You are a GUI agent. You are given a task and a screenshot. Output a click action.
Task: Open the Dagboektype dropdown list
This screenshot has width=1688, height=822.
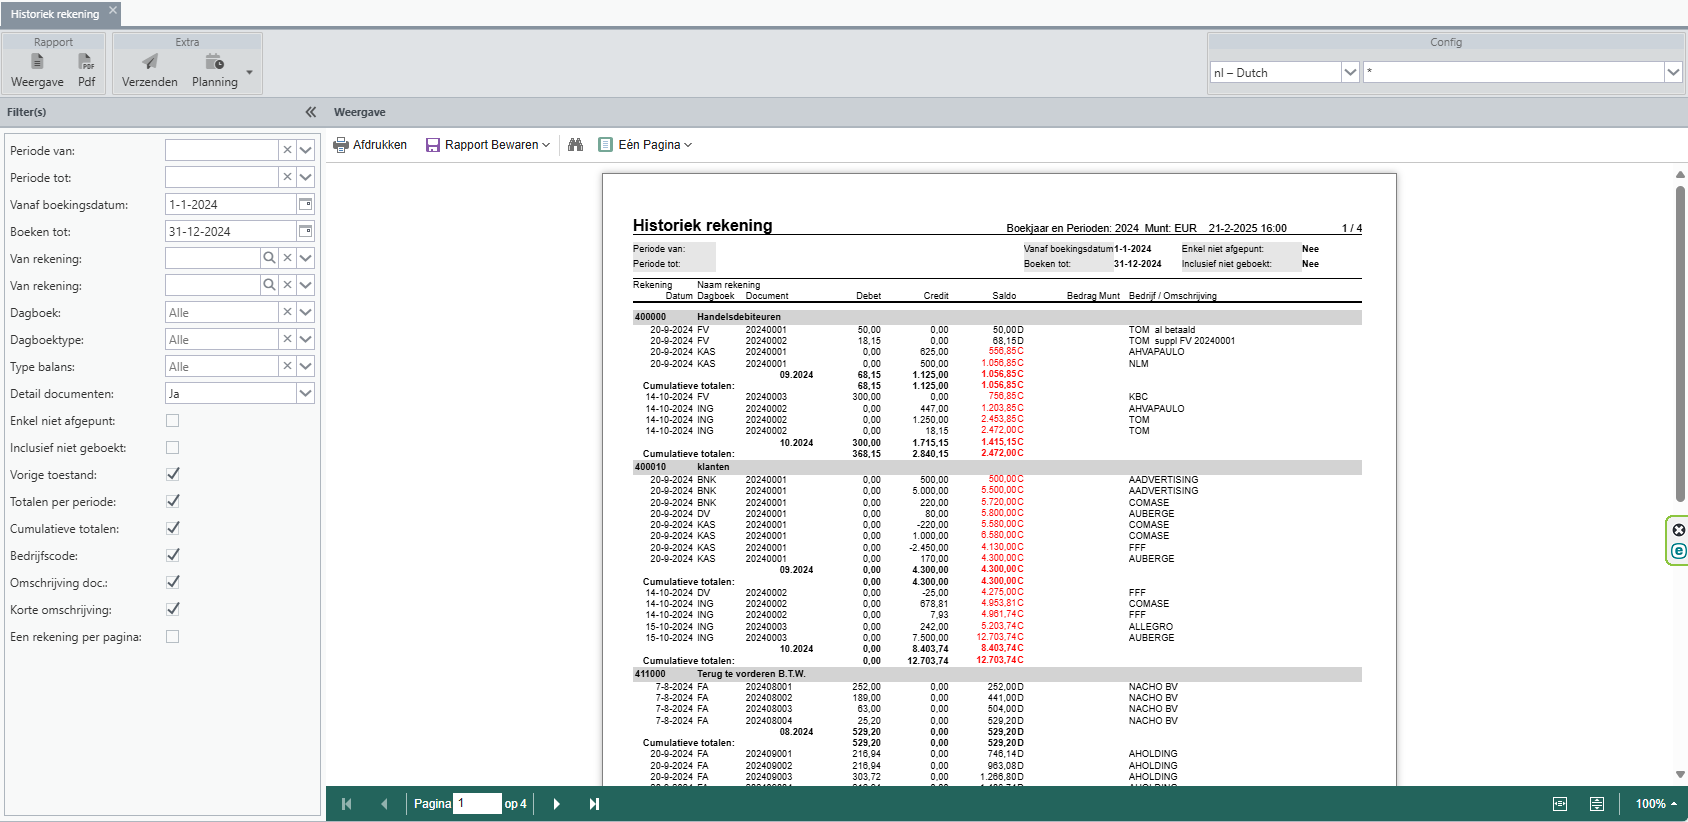[x=306, y=339]
